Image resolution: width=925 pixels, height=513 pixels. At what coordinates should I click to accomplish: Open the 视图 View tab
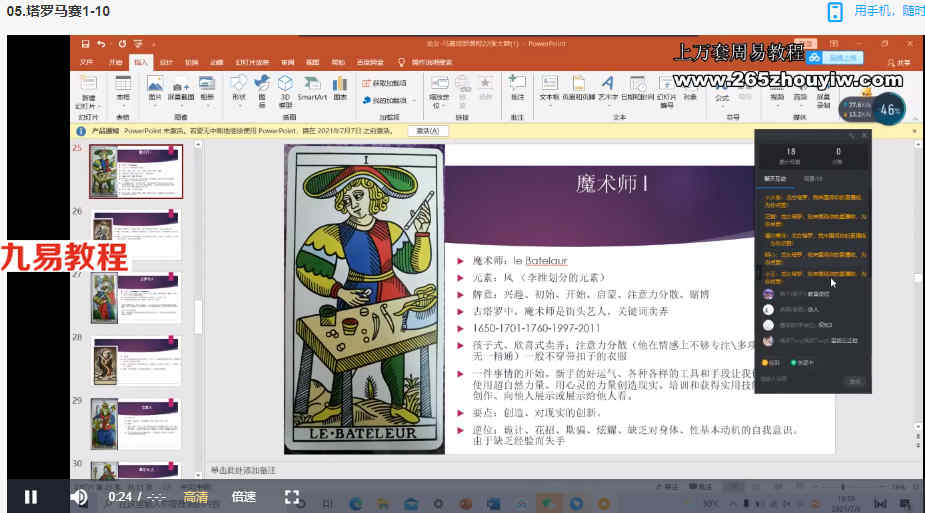click(312, 62)
